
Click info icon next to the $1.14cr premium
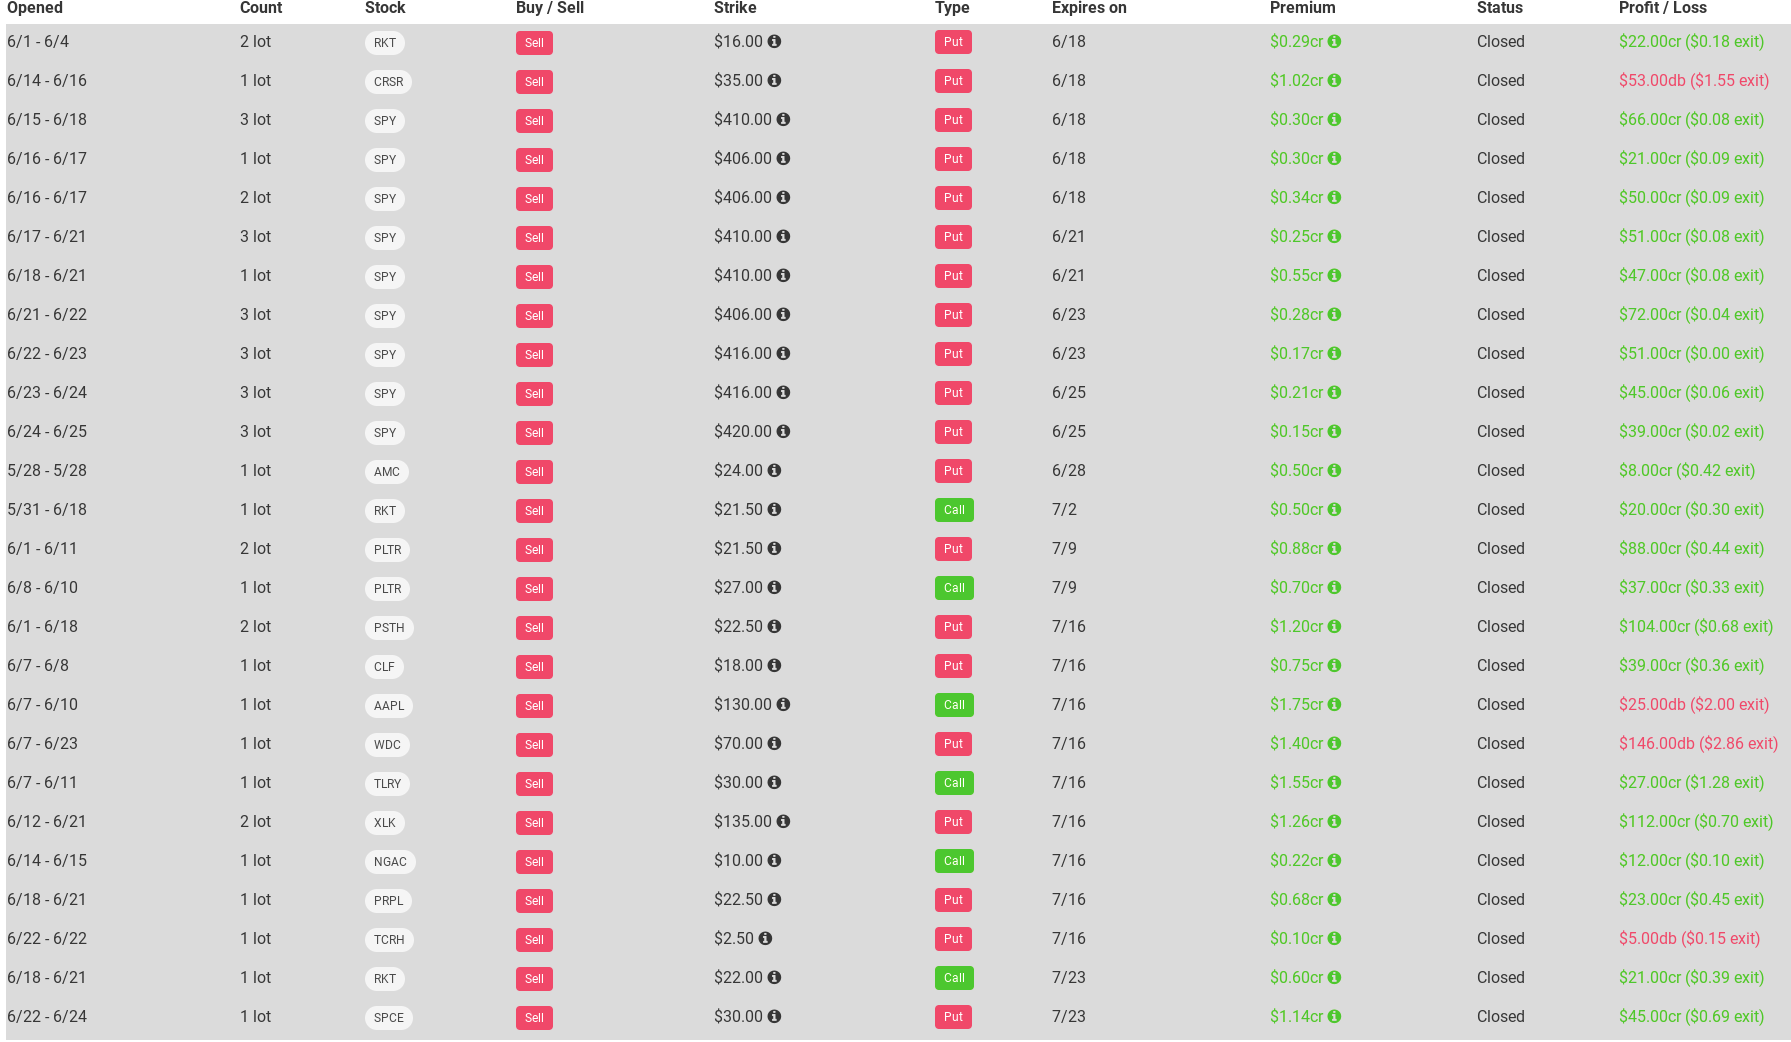pos(1334,1017)
